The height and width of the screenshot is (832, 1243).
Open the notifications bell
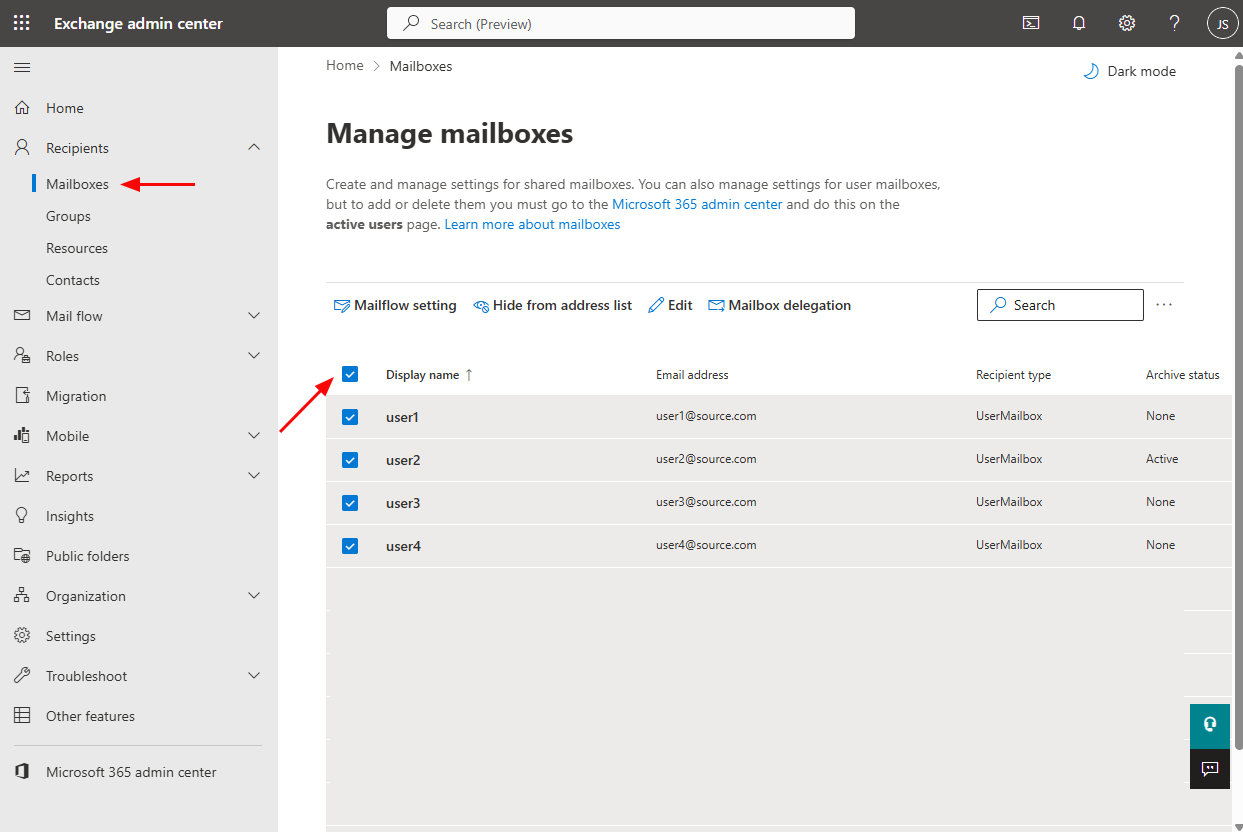1079,23
